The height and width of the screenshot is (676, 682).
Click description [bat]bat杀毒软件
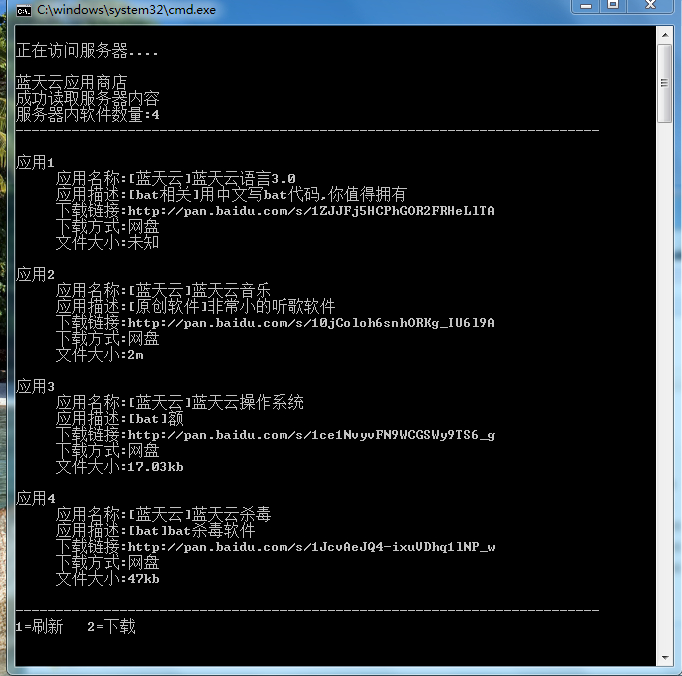click(192, 531)
